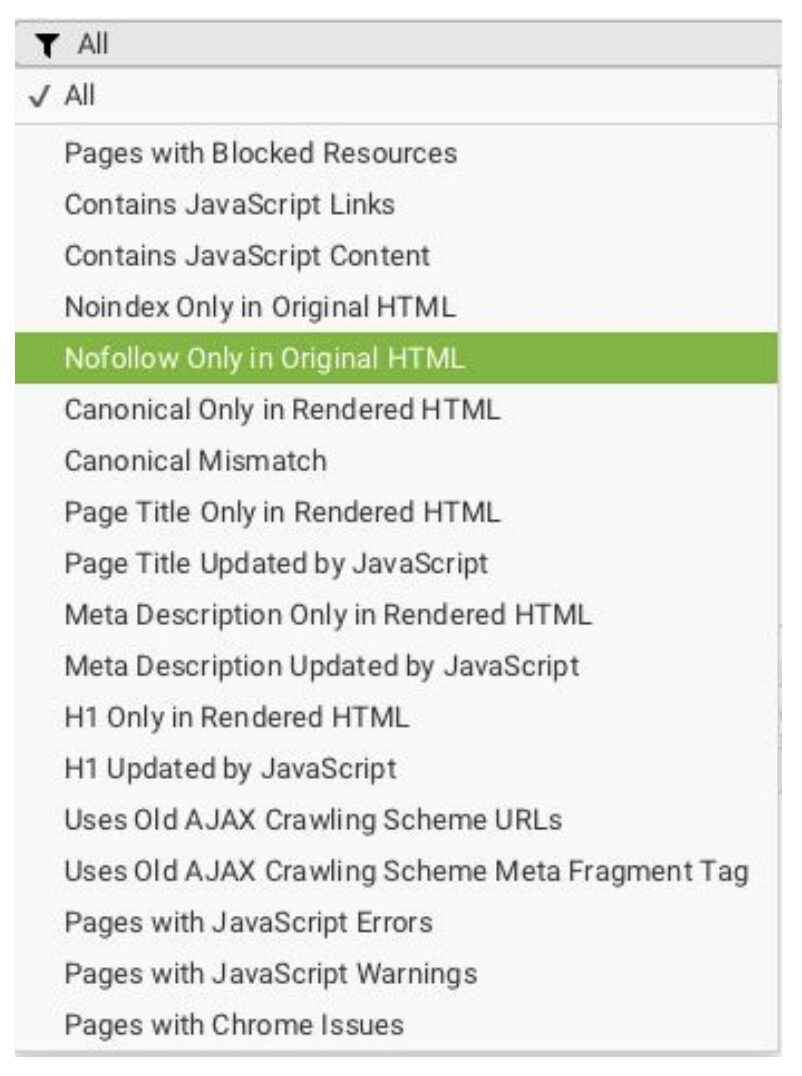Select Page Title Updated by JavaScript
Viewport: 802px width, 1076px height.
(397, 563)
